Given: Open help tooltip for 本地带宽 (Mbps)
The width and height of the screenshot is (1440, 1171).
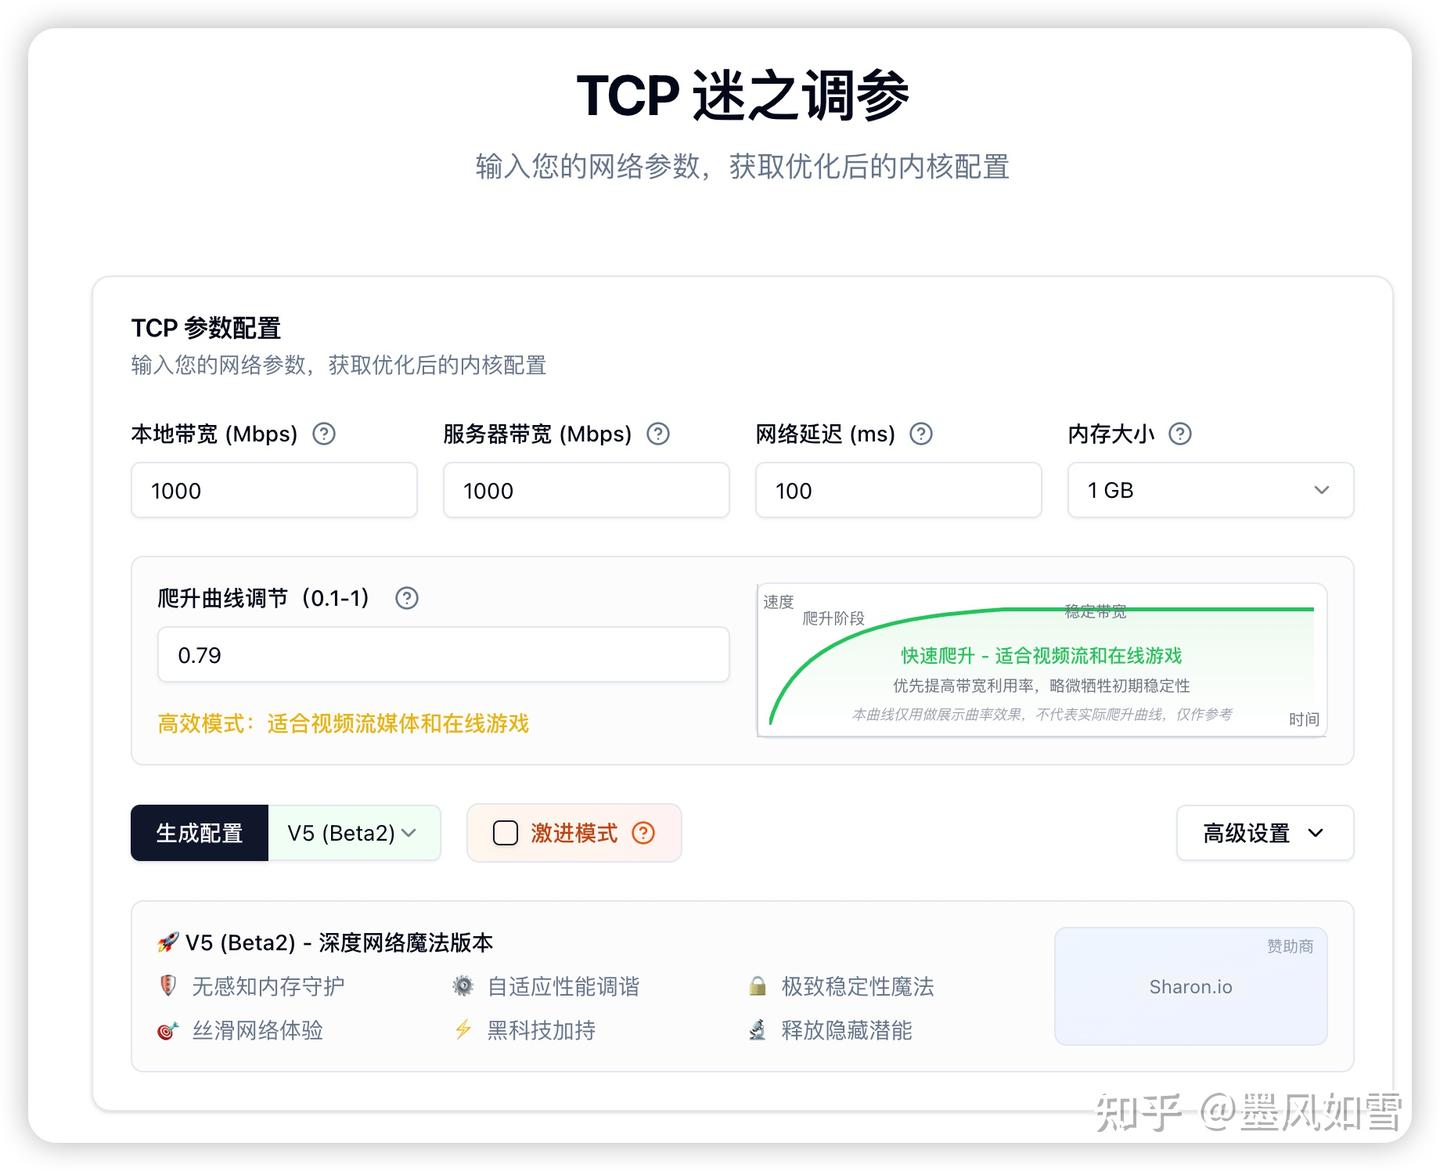Looking at the screenshot, I should [x=323, y=434].
